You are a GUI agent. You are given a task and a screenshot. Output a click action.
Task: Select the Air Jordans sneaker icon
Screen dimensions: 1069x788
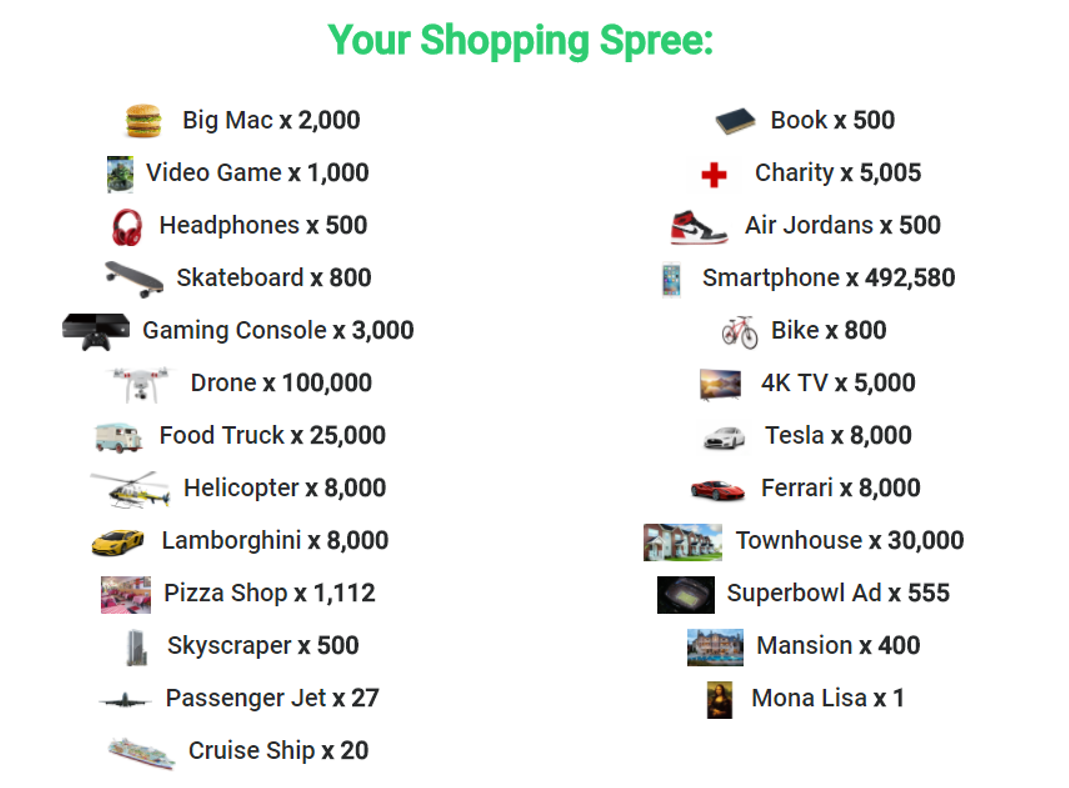tap(699, 227)
